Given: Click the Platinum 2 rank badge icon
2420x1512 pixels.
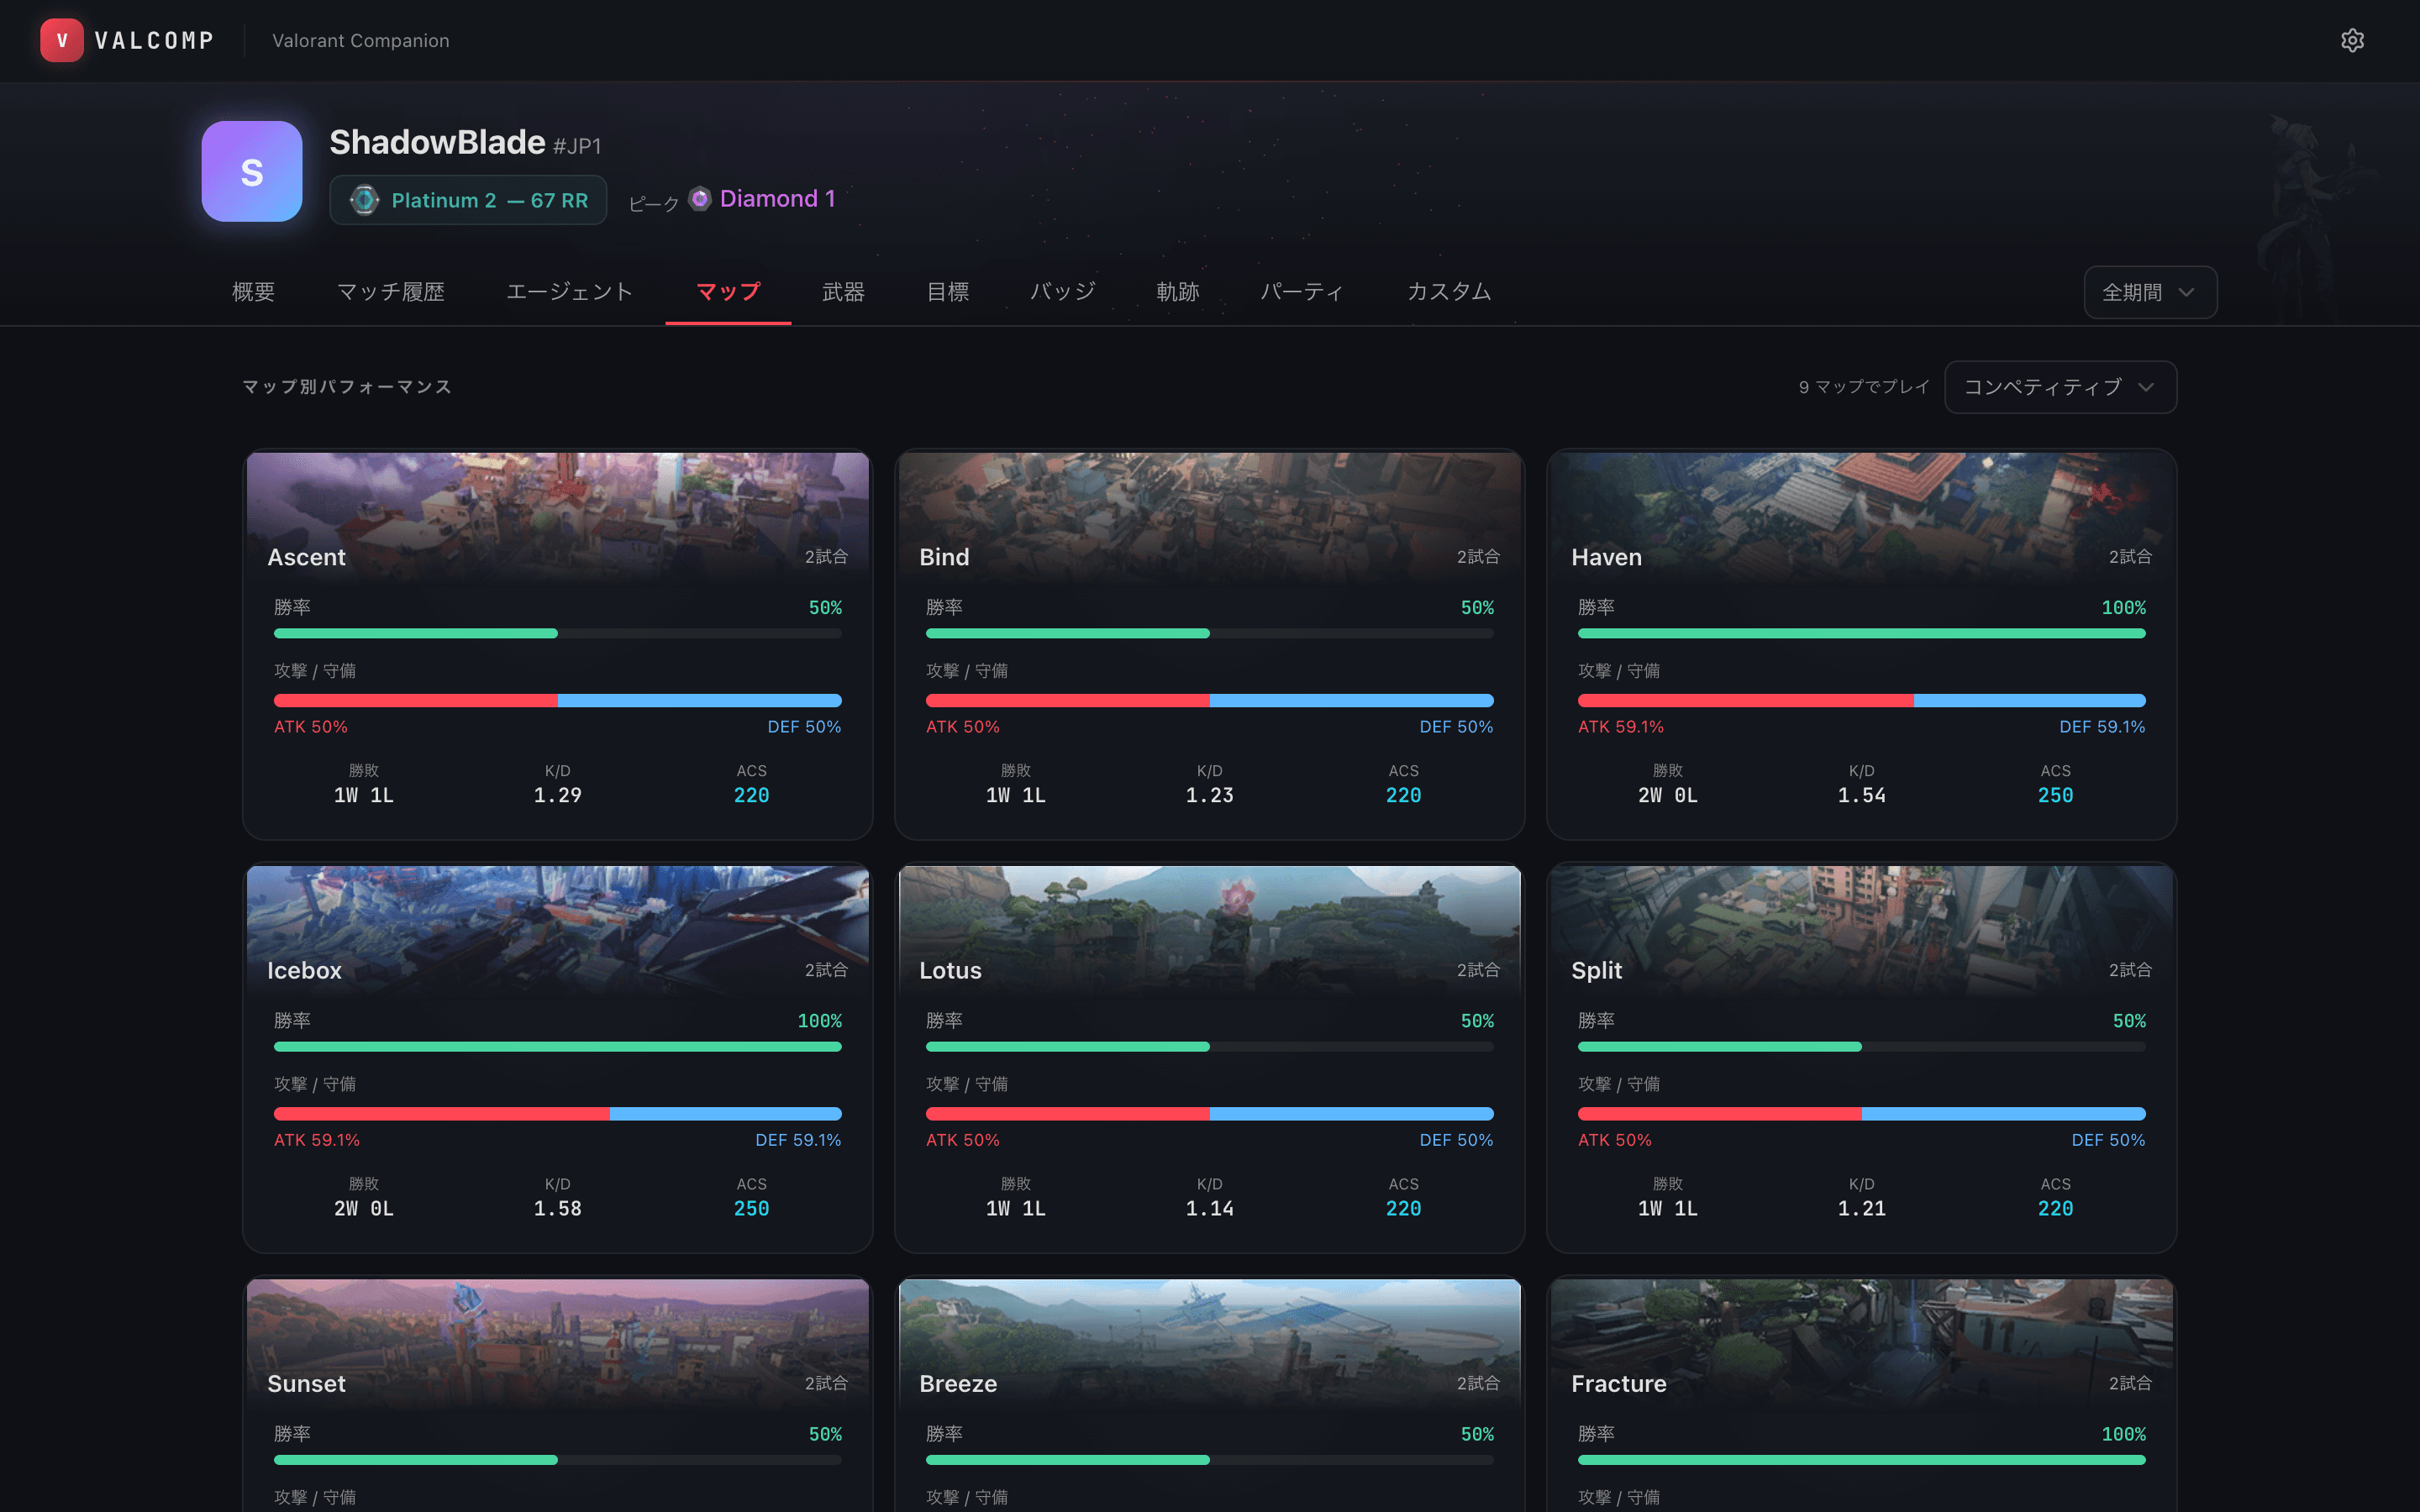Looking at the screenshot, I should [365, 200].
